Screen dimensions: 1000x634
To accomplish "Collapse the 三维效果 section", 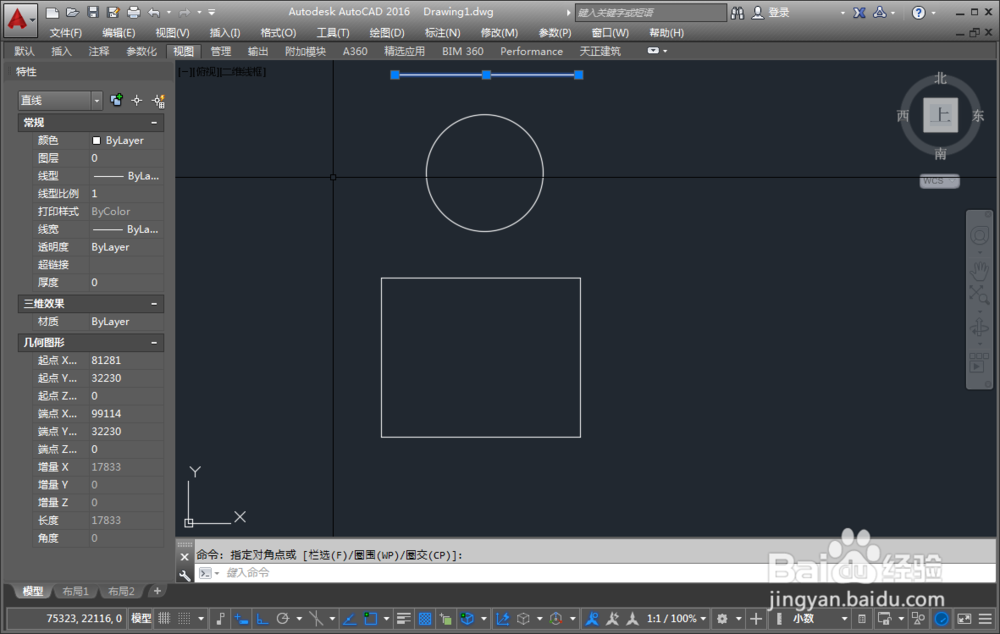I will click(154, 304).
